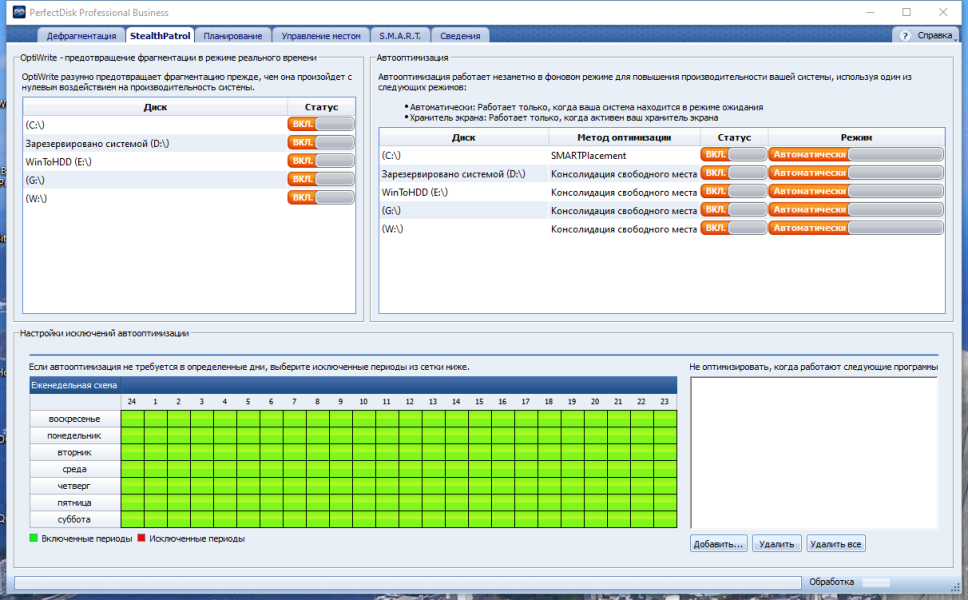968x600 pixels.
Task: Select the среда row header in schedule
Action: [x=75, y=469]
